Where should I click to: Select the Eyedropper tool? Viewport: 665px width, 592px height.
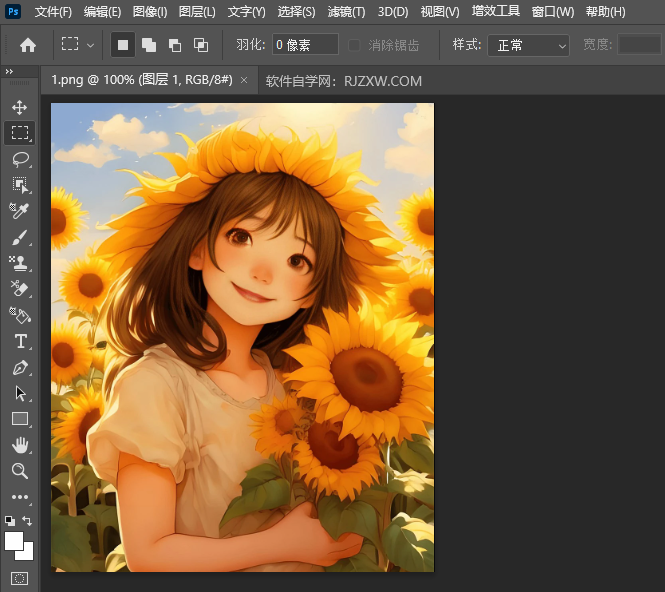click(x=20, y=211)
